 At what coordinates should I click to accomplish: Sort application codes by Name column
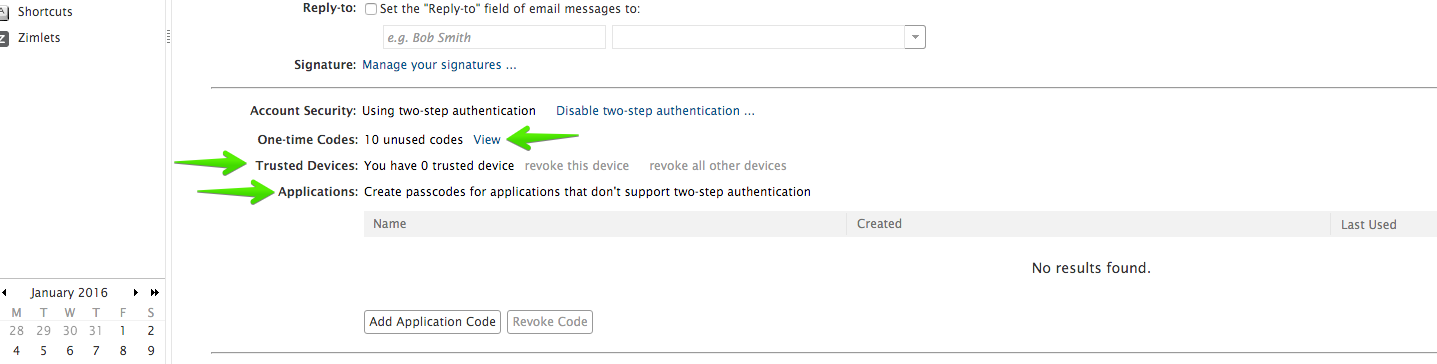605,224
